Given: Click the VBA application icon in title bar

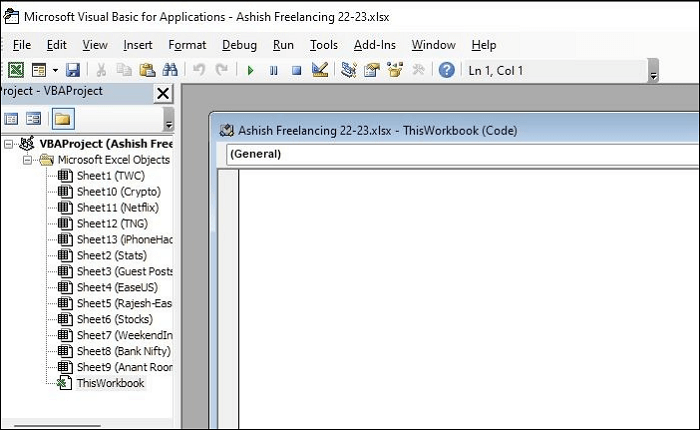Looking at the screenshot, I should pos(11,17).
